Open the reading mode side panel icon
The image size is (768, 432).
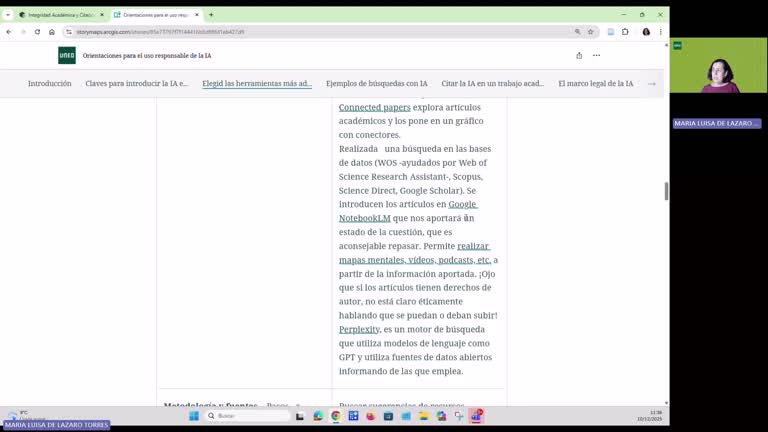point(611,32)
